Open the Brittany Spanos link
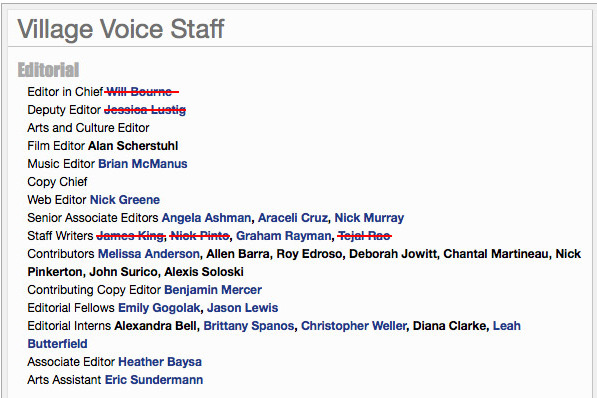The height and width of the screenshot is (398, 597). coord(249,326)
